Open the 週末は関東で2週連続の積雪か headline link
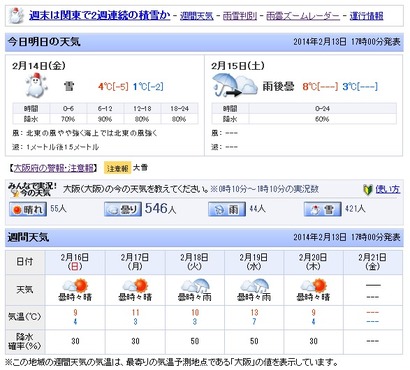Image resolution: width=410 pixels, height=370 pixels. pyautogui.click(x=99, y=15)
